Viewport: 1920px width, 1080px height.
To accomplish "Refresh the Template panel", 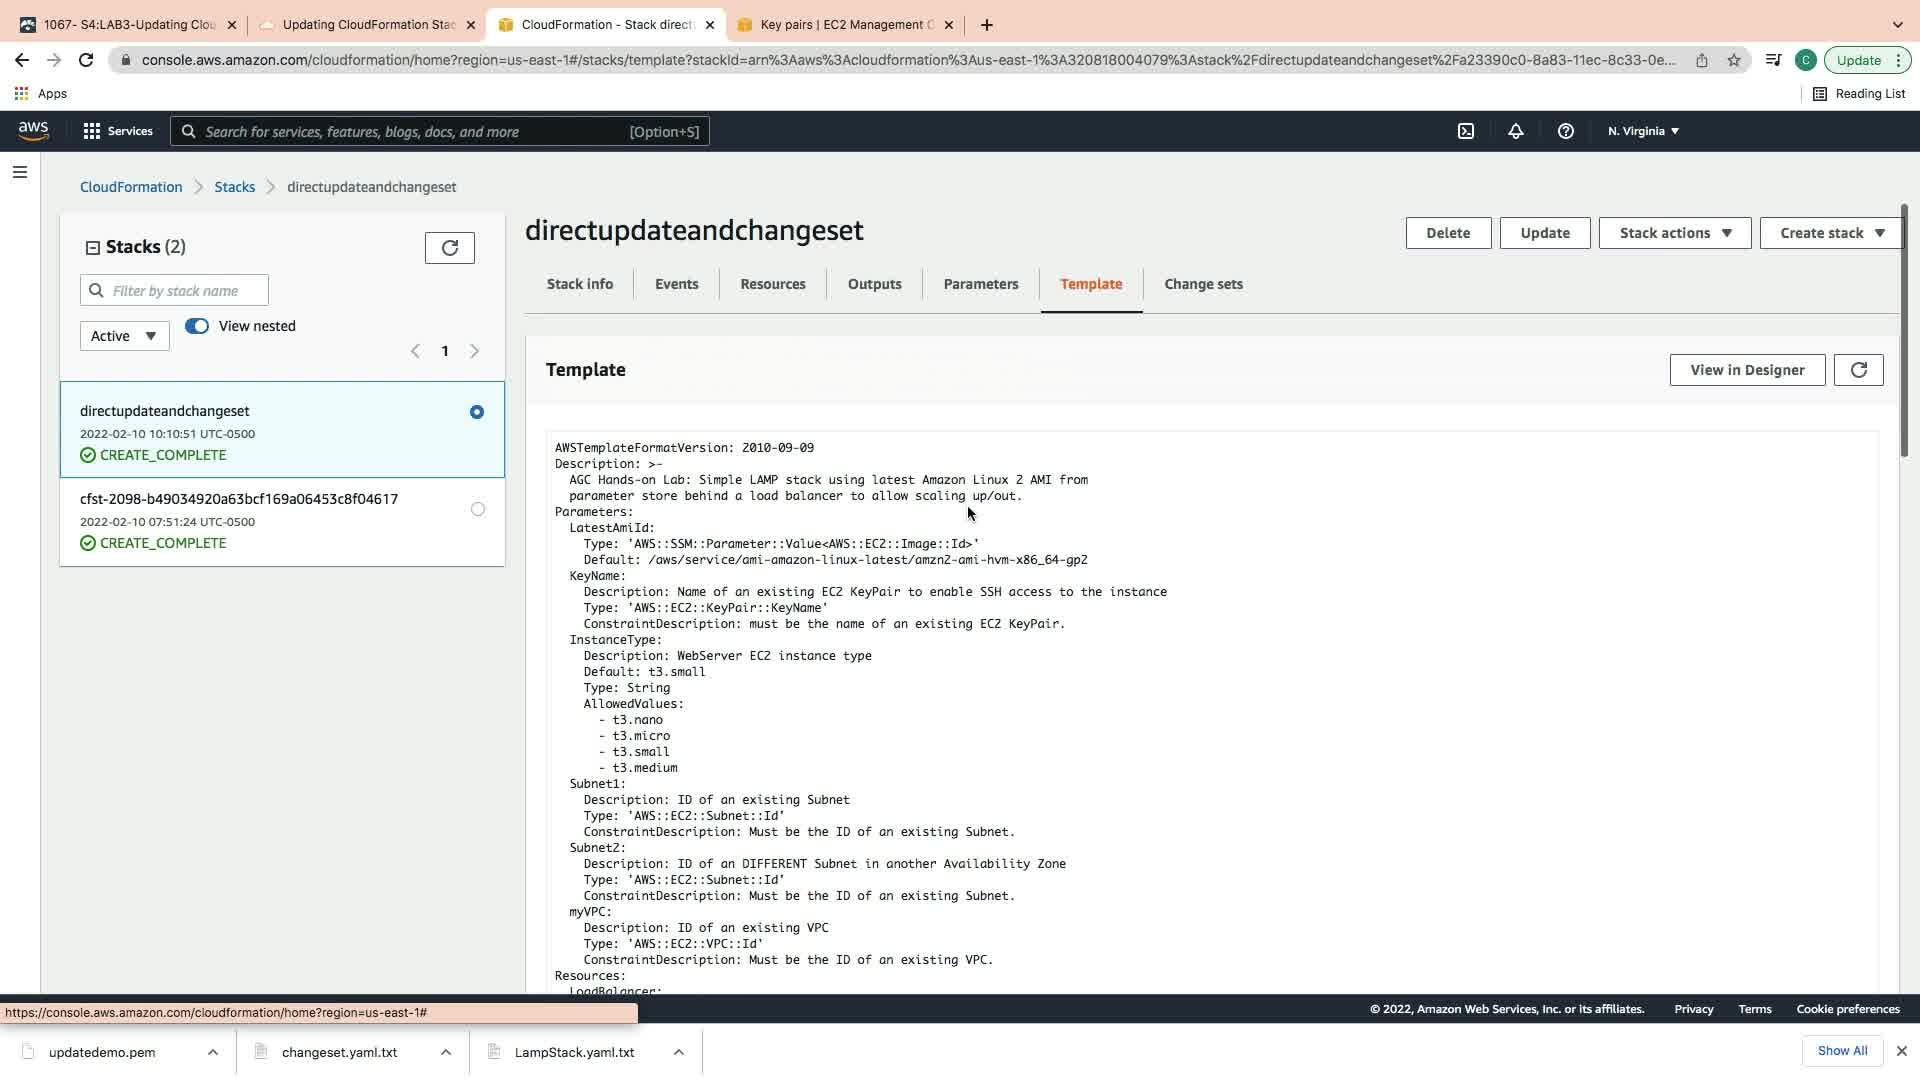I will tap(1858, 370).
